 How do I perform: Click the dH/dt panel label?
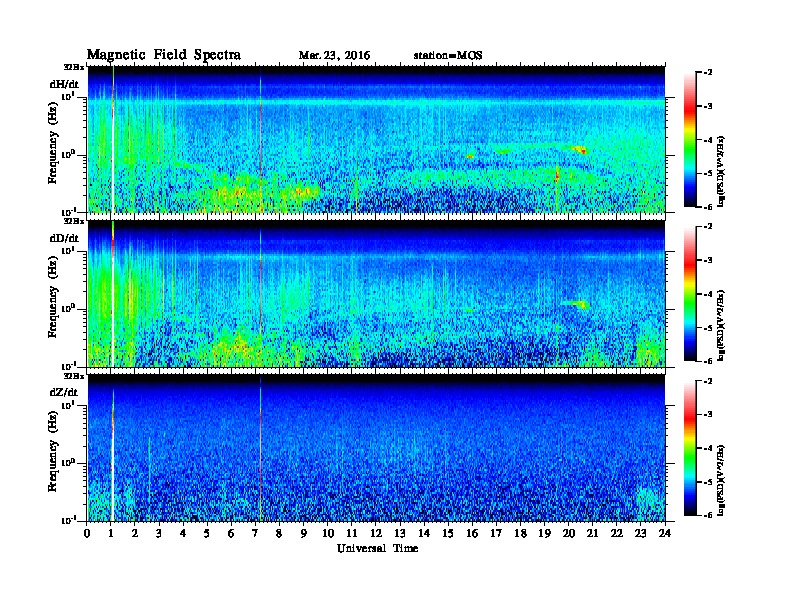(x=64, y=84)
